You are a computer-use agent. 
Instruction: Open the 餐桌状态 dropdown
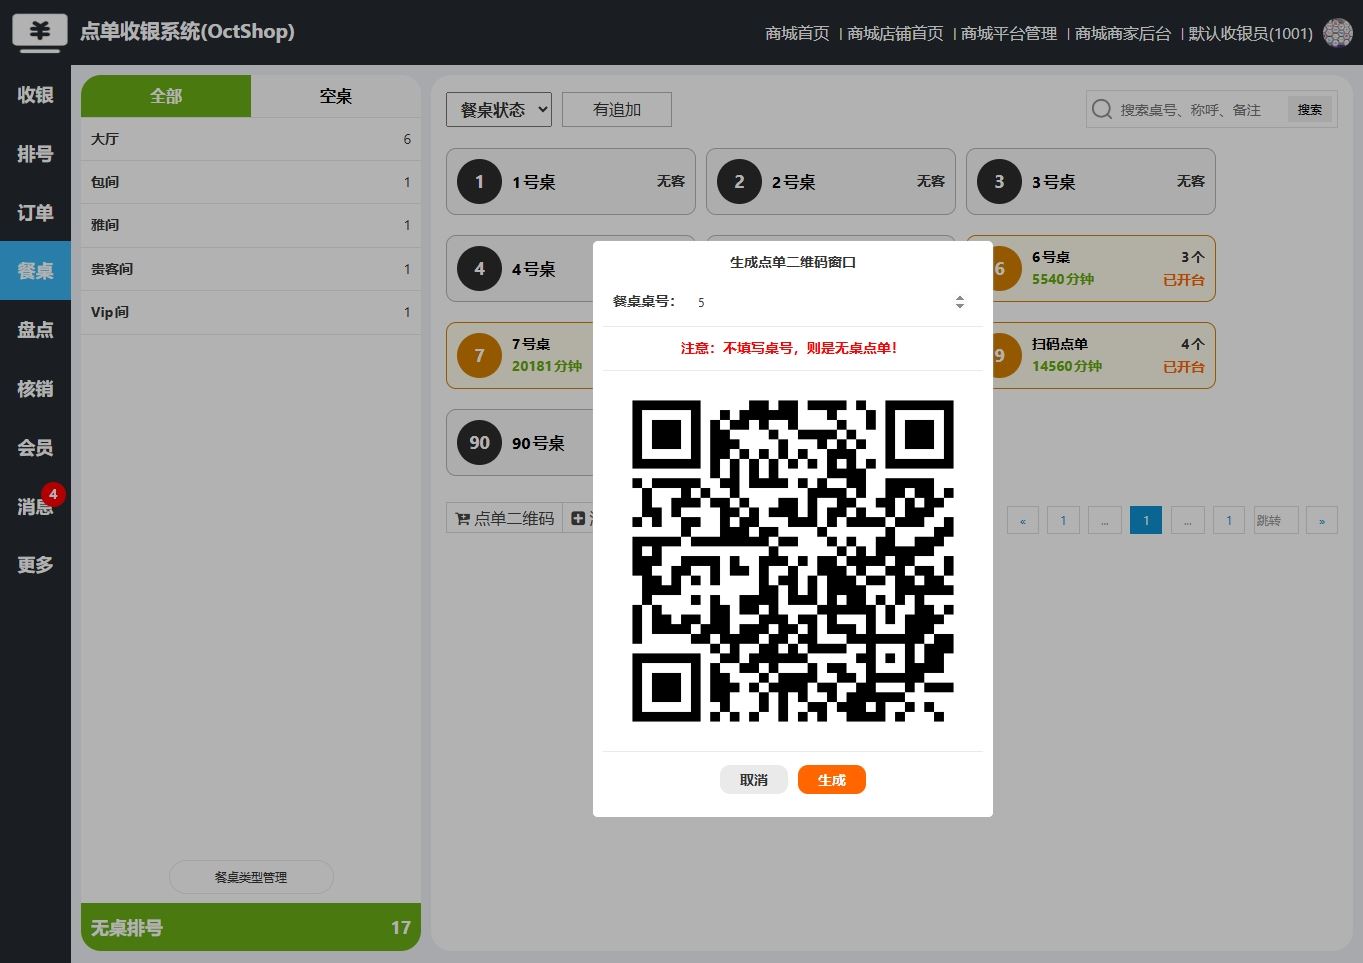(499, 109)
